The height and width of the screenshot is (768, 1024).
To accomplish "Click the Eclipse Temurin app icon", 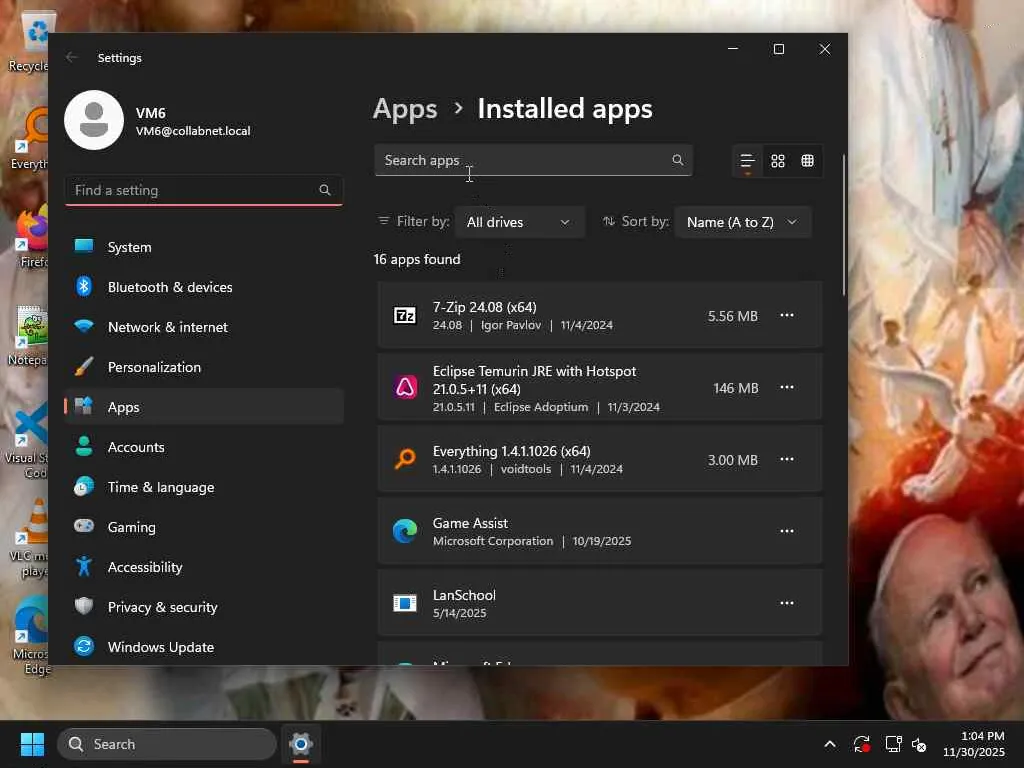I will pyautogui.click(x=405, y=387).
